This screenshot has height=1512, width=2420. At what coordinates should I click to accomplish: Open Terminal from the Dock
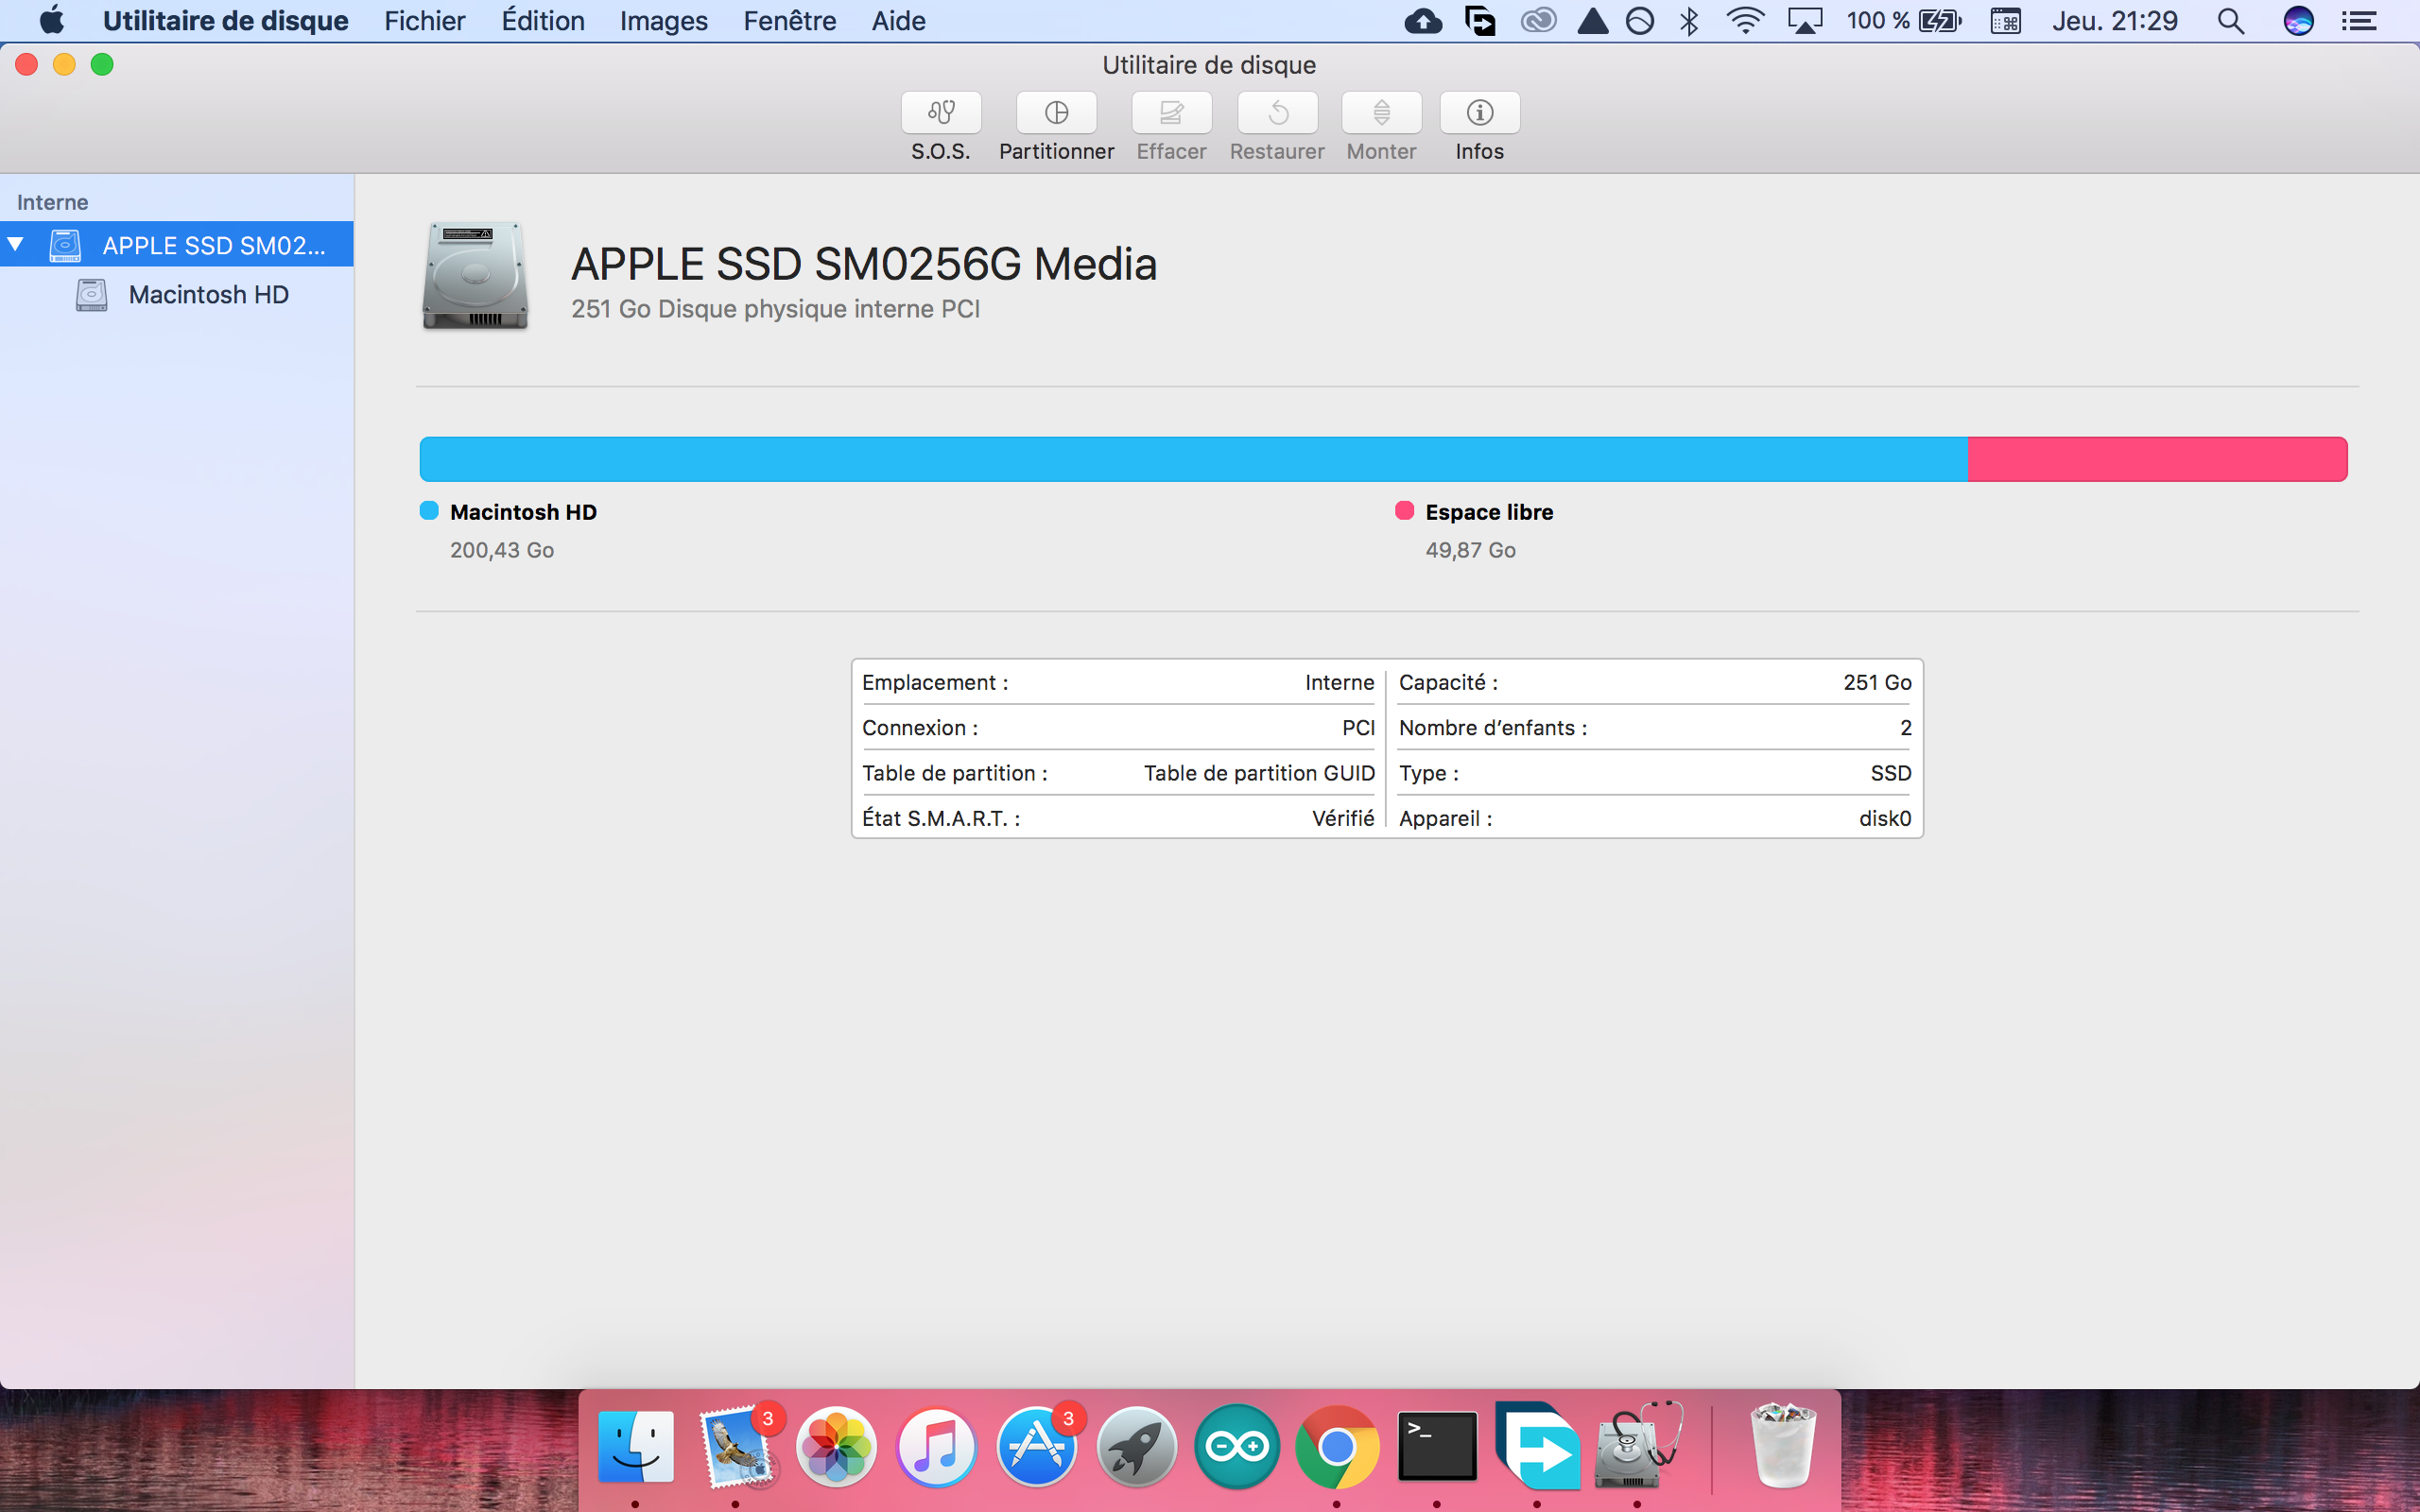point(1437,1446)
